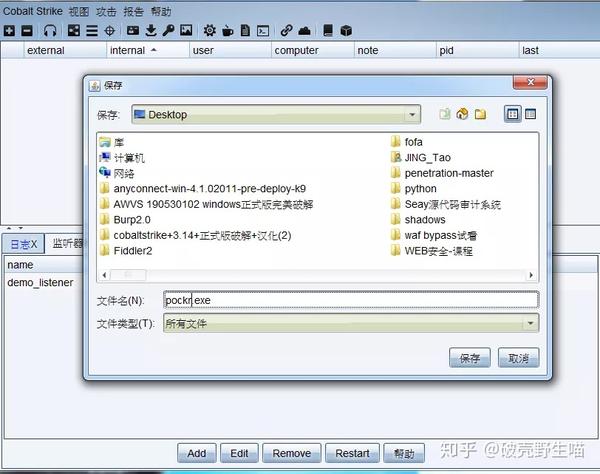The image size is (600, 474).
Task: Click the right scroll arrow of file list
Action: pyautogui.click(x=531, y=275)
